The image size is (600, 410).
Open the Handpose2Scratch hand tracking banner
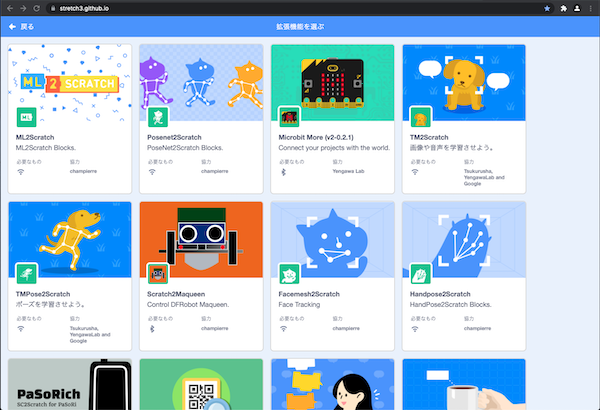pos(464,240)
